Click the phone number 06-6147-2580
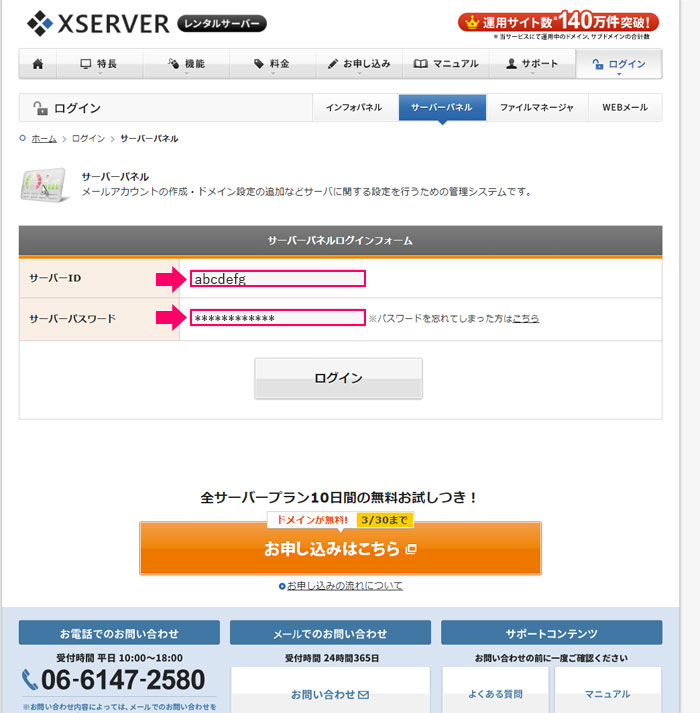Image resolution: width=700 pixels, height=713 pixels. (123, 680)
